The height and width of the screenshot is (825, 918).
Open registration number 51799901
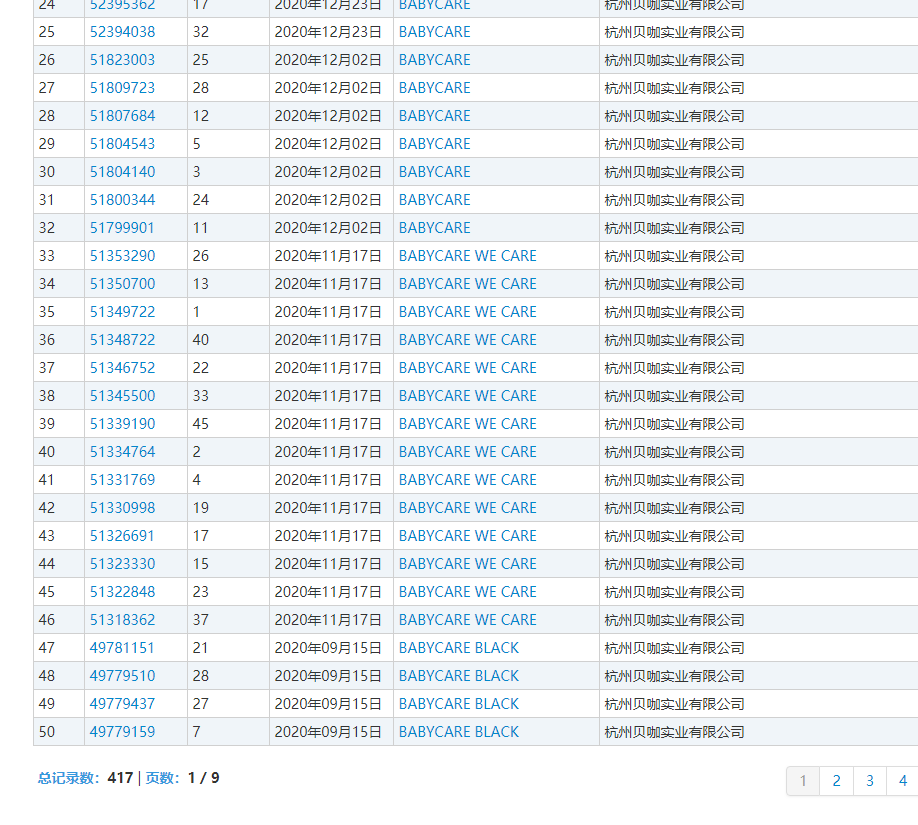122,228
